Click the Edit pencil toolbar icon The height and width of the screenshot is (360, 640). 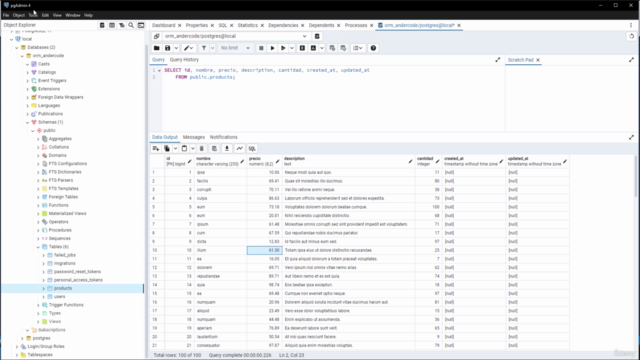pyautogui.click(x=188, y=48)
